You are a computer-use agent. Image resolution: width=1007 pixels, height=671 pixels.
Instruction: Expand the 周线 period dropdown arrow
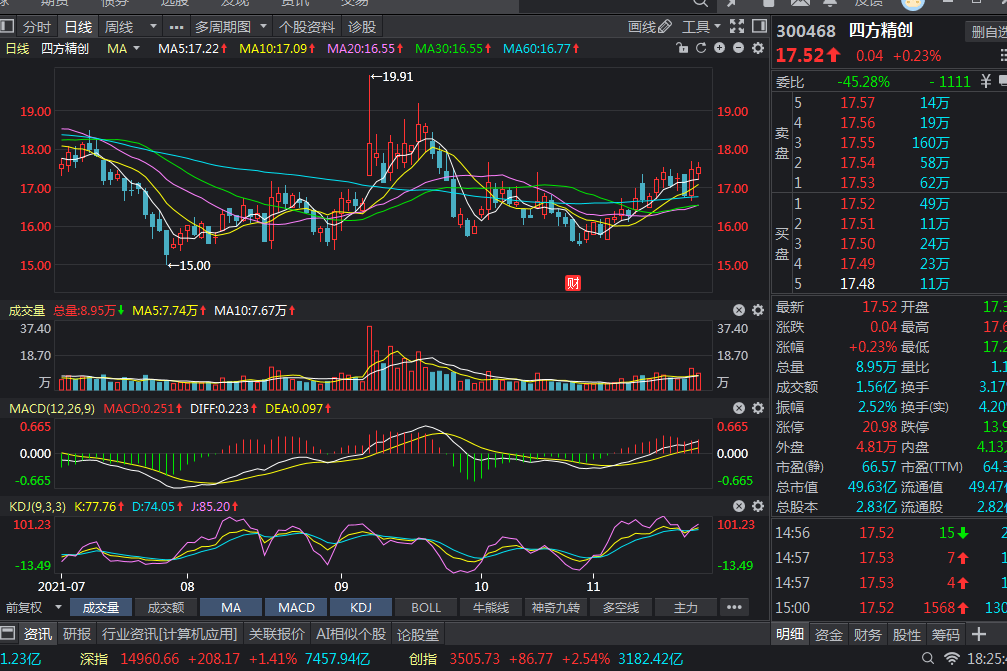153,27
